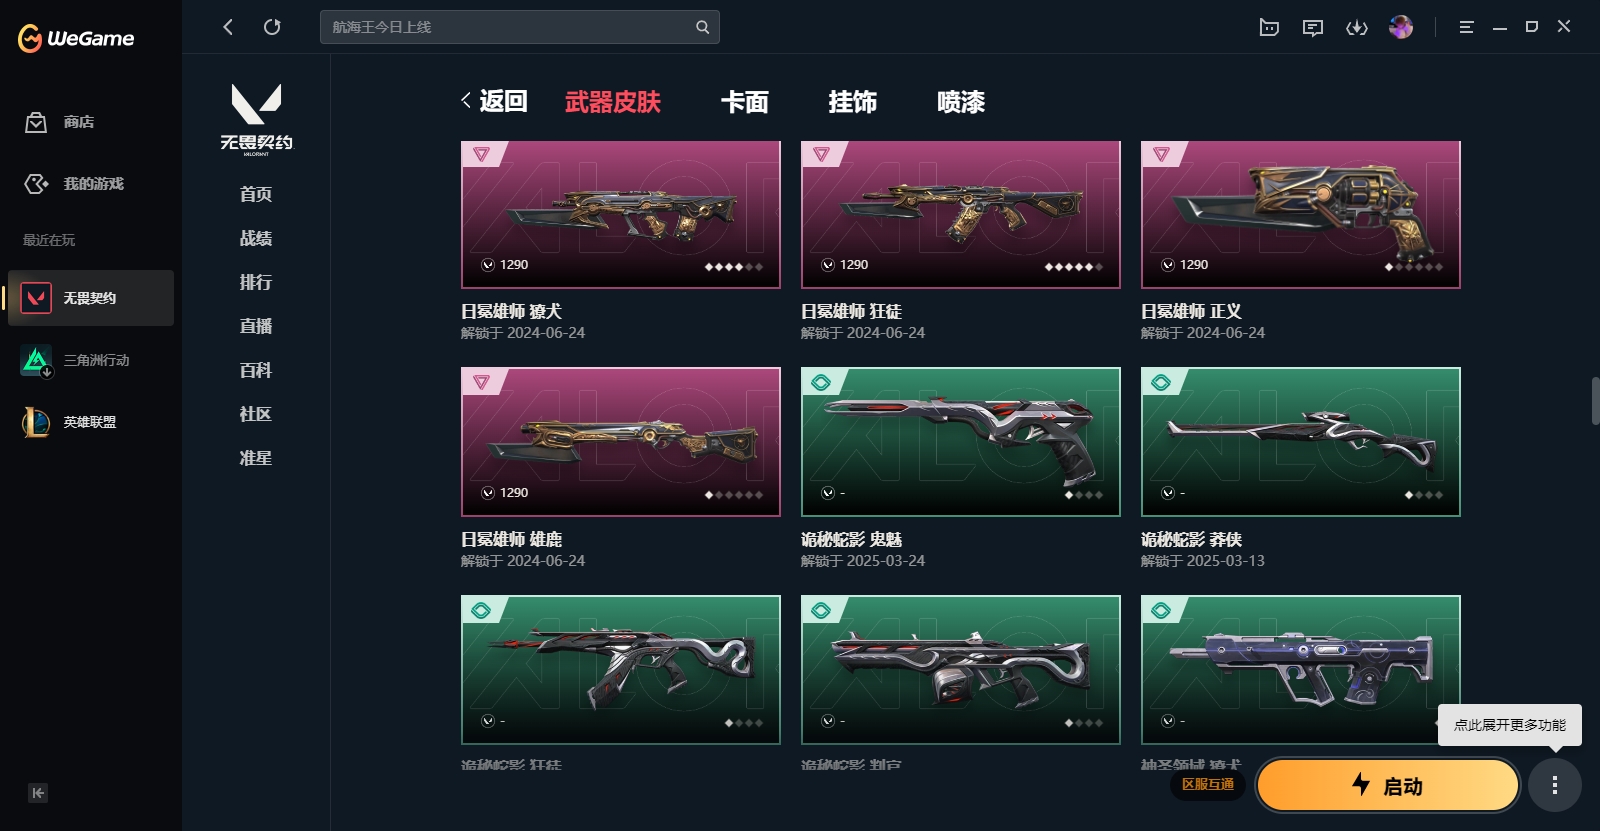Click the back navigation arrow icon
This screenshot has height=831, width=1600.
pos(228,27)
